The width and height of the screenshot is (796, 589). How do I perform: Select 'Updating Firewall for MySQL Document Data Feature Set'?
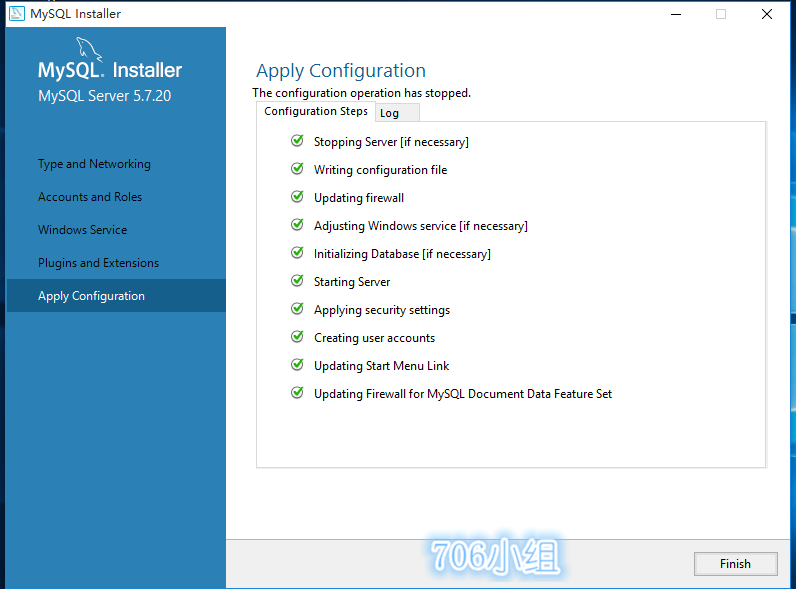(x=463, y=394)
